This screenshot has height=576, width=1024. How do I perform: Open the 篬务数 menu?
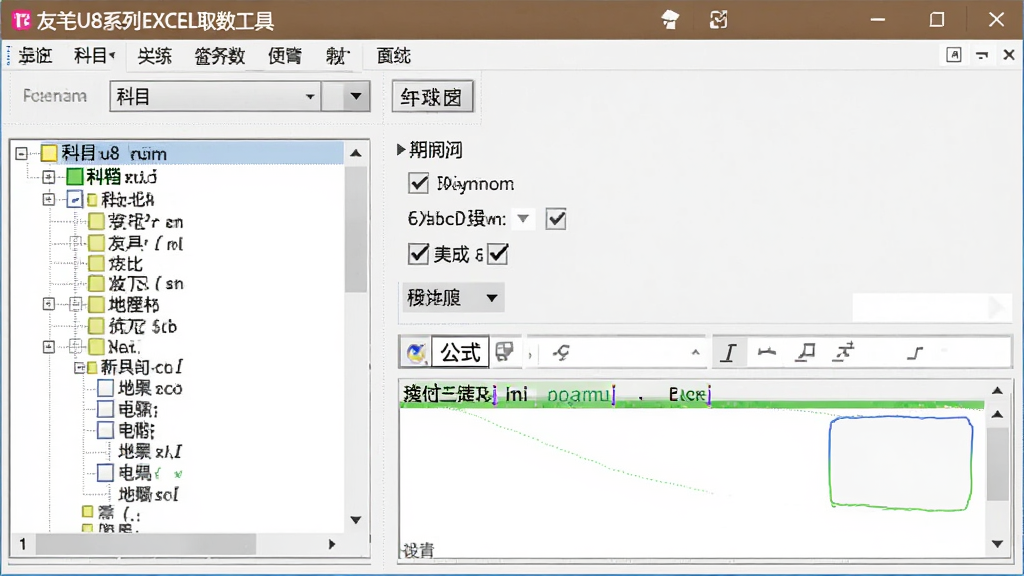[x=219, y=56]
